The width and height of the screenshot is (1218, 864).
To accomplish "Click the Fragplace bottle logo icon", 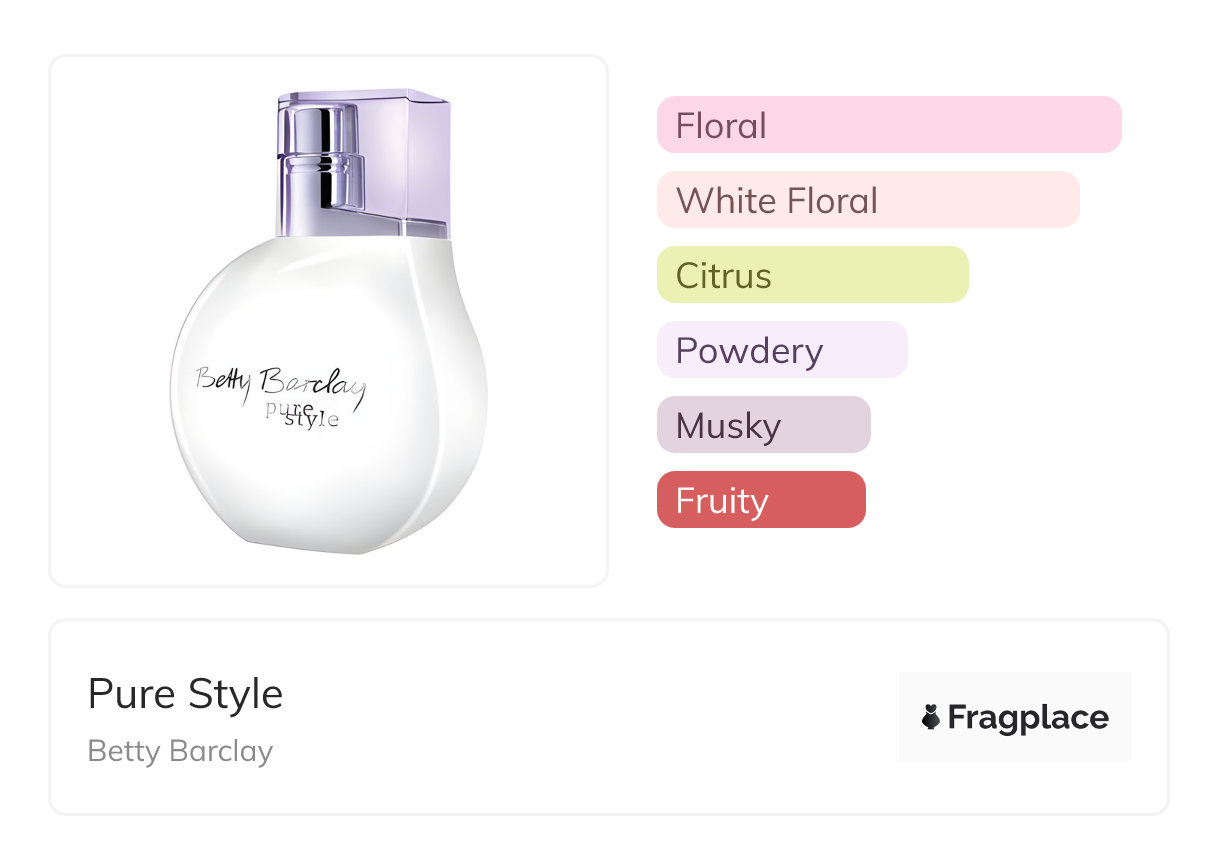I will pos(931,717).
